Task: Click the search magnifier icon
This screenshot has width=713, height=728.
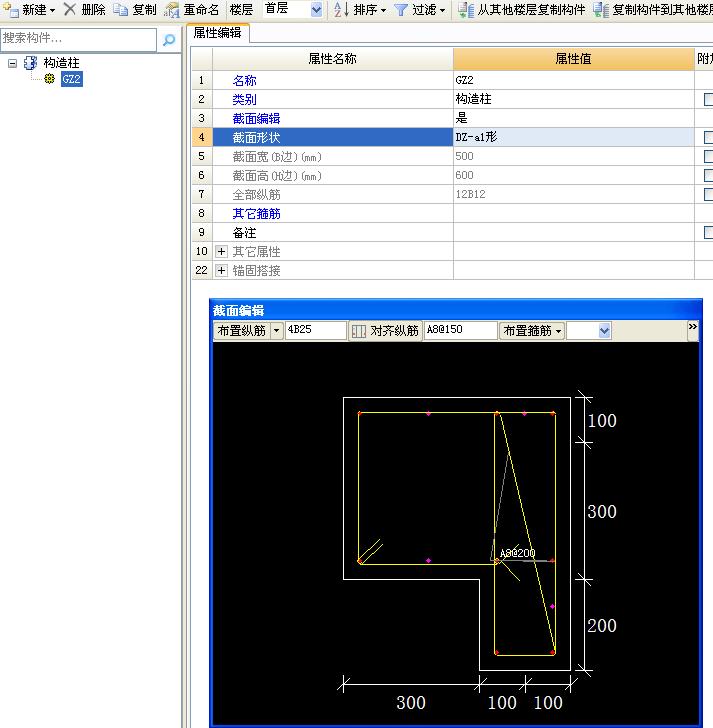Action: (169, 40)
